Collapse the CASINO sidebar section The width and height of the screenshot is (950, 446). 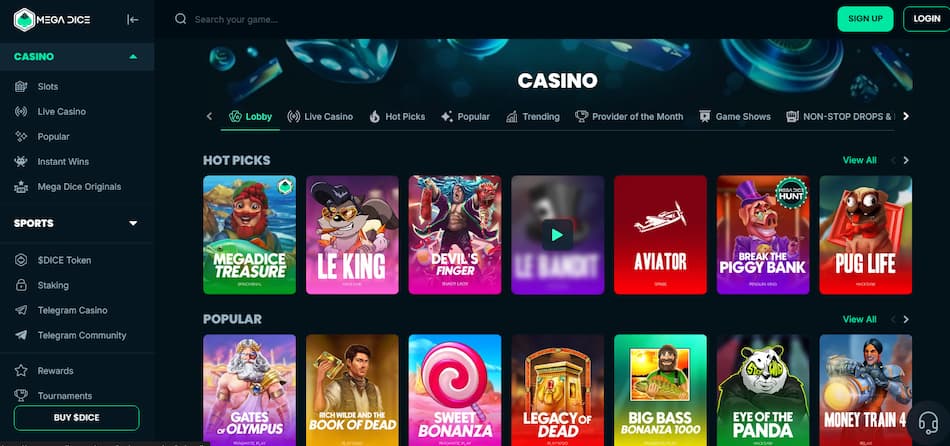pos(133,56)
